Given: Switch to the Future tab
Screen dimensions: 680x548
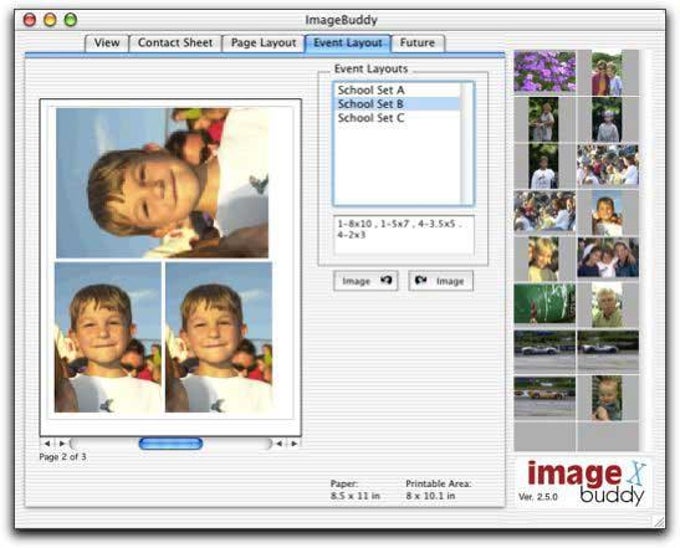Looking at the screenshot, I should (x=417, y=43).
